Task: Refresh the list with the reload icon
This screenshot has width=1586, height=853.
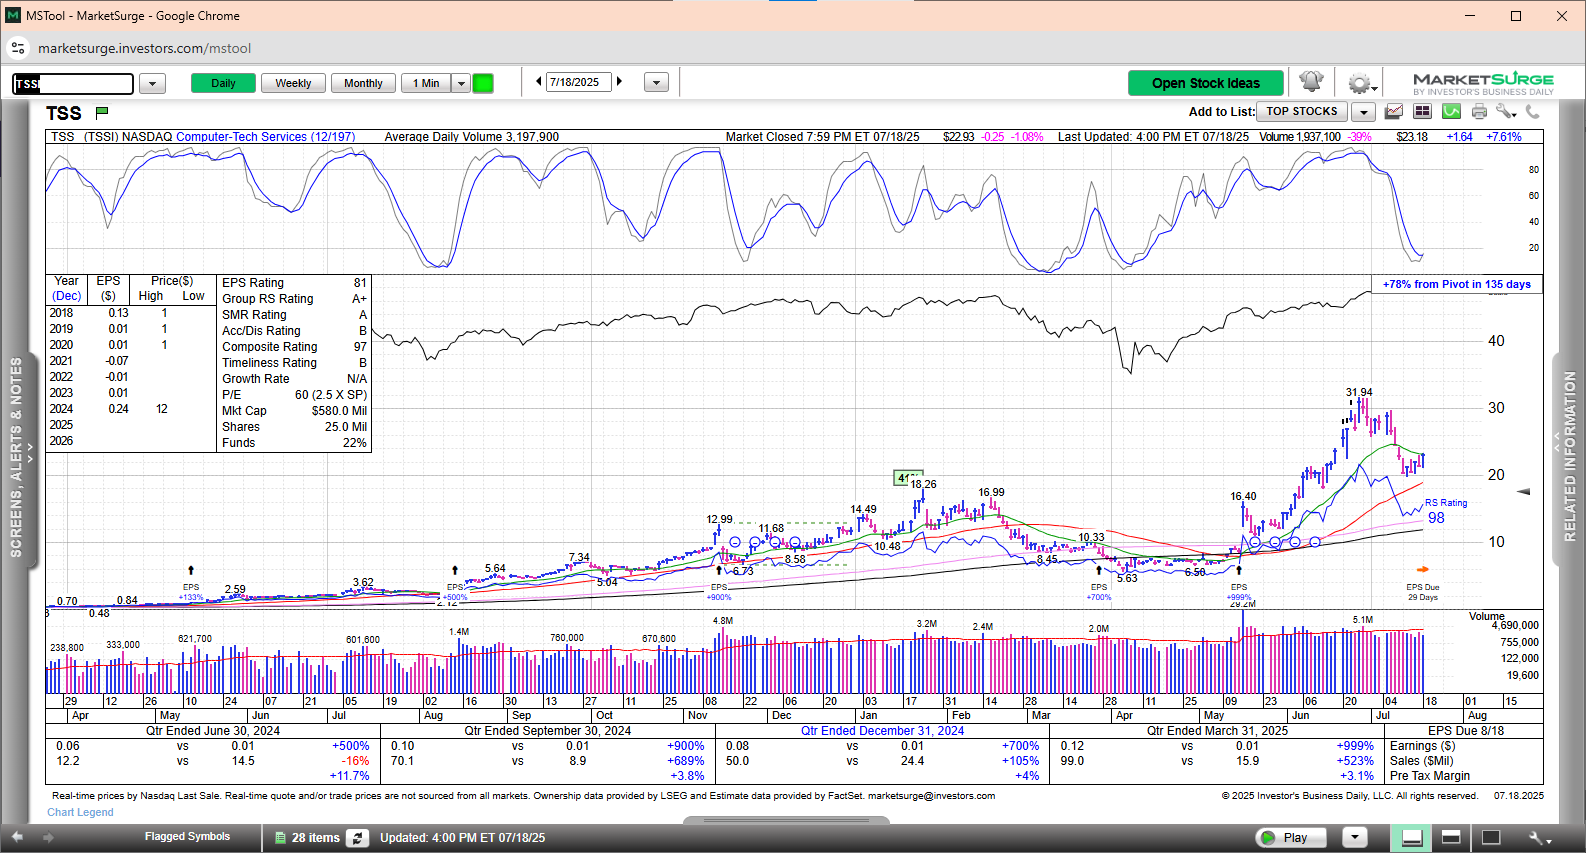Action: coord(358,838)
